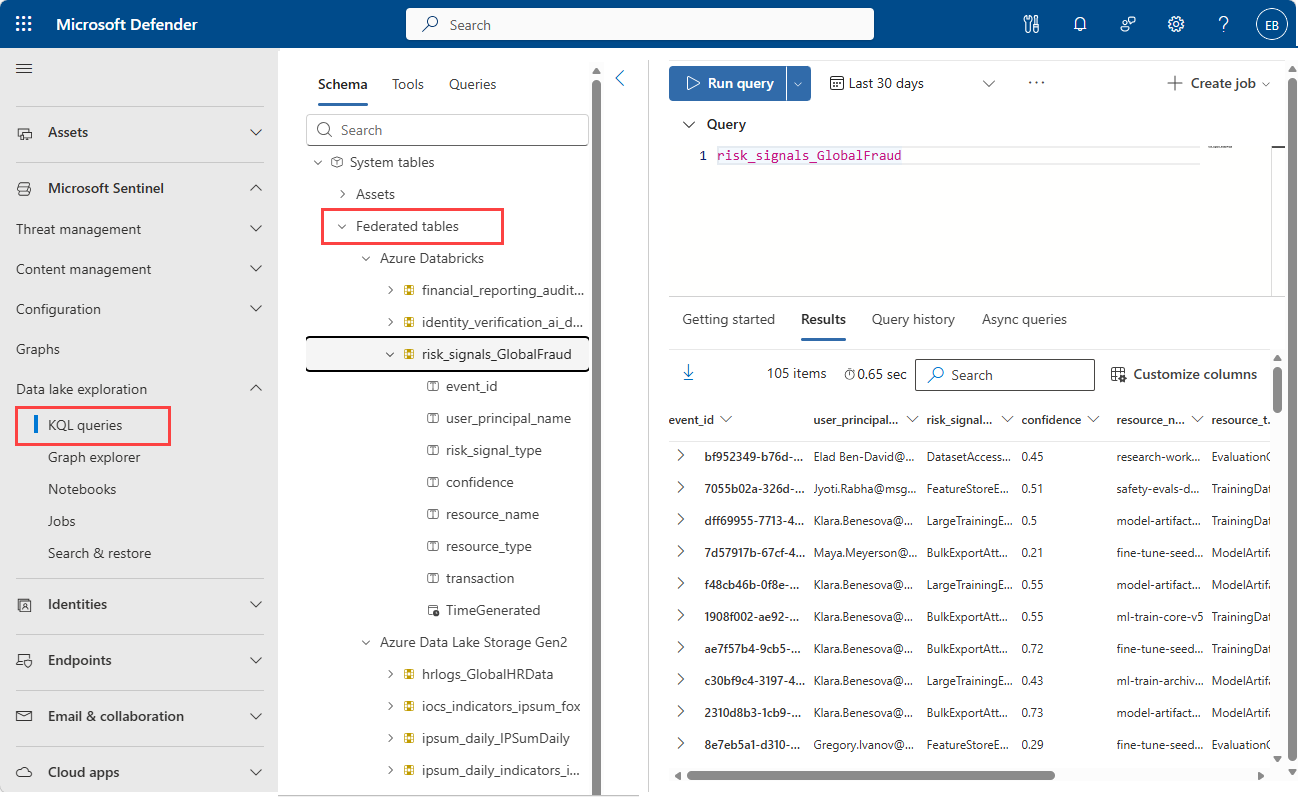The width and height of the screenshot is (1298, 797).
Task: Collapse the Azure Data Lake Storage Gen2 node
Action: [x=366, y=642]
